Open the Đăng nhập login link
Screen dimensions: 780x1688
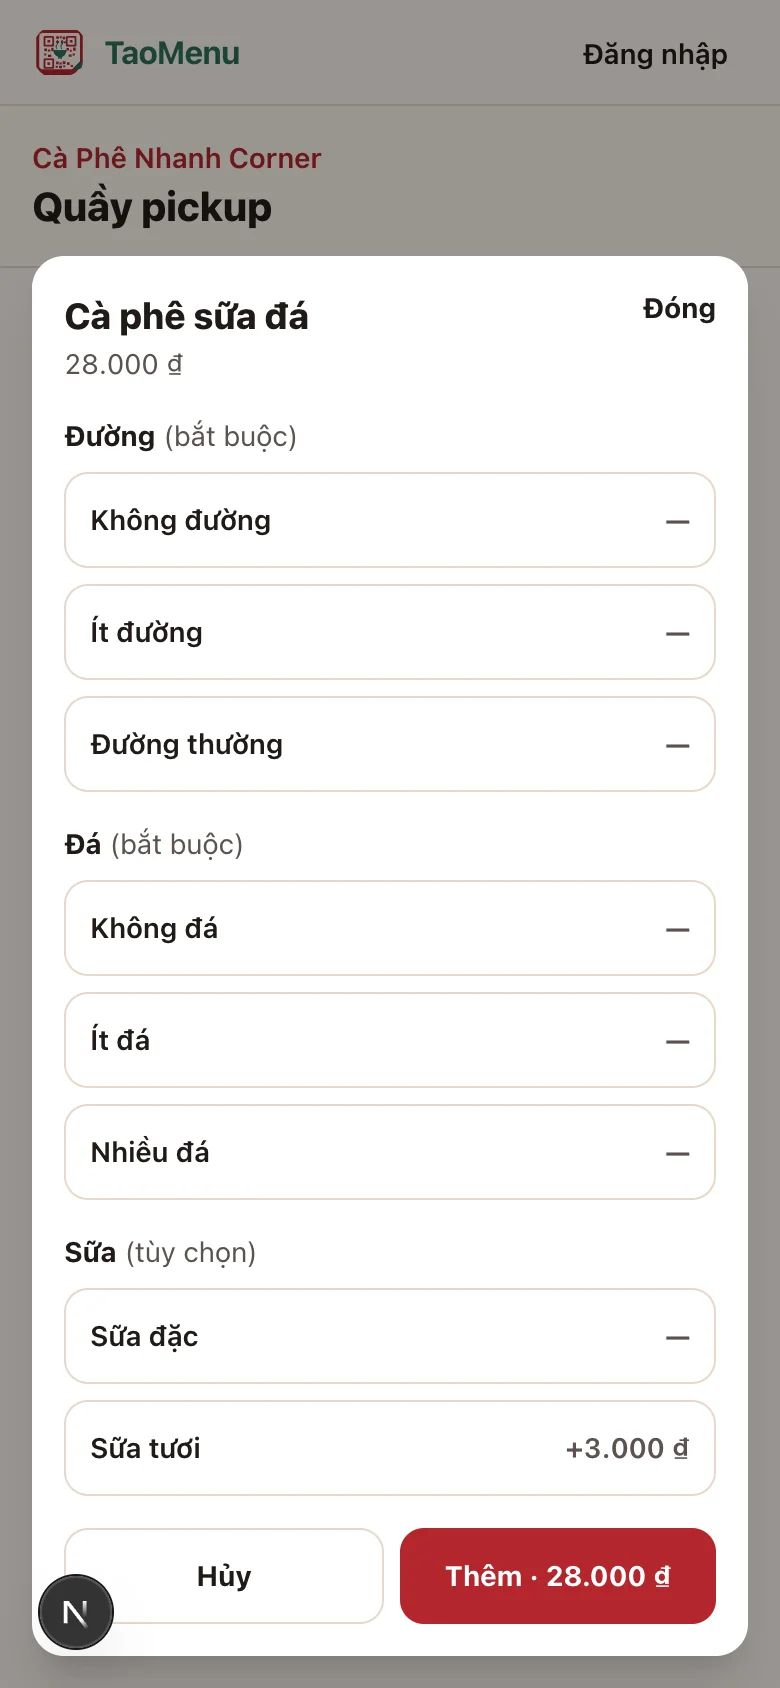(x=655, y=54)
